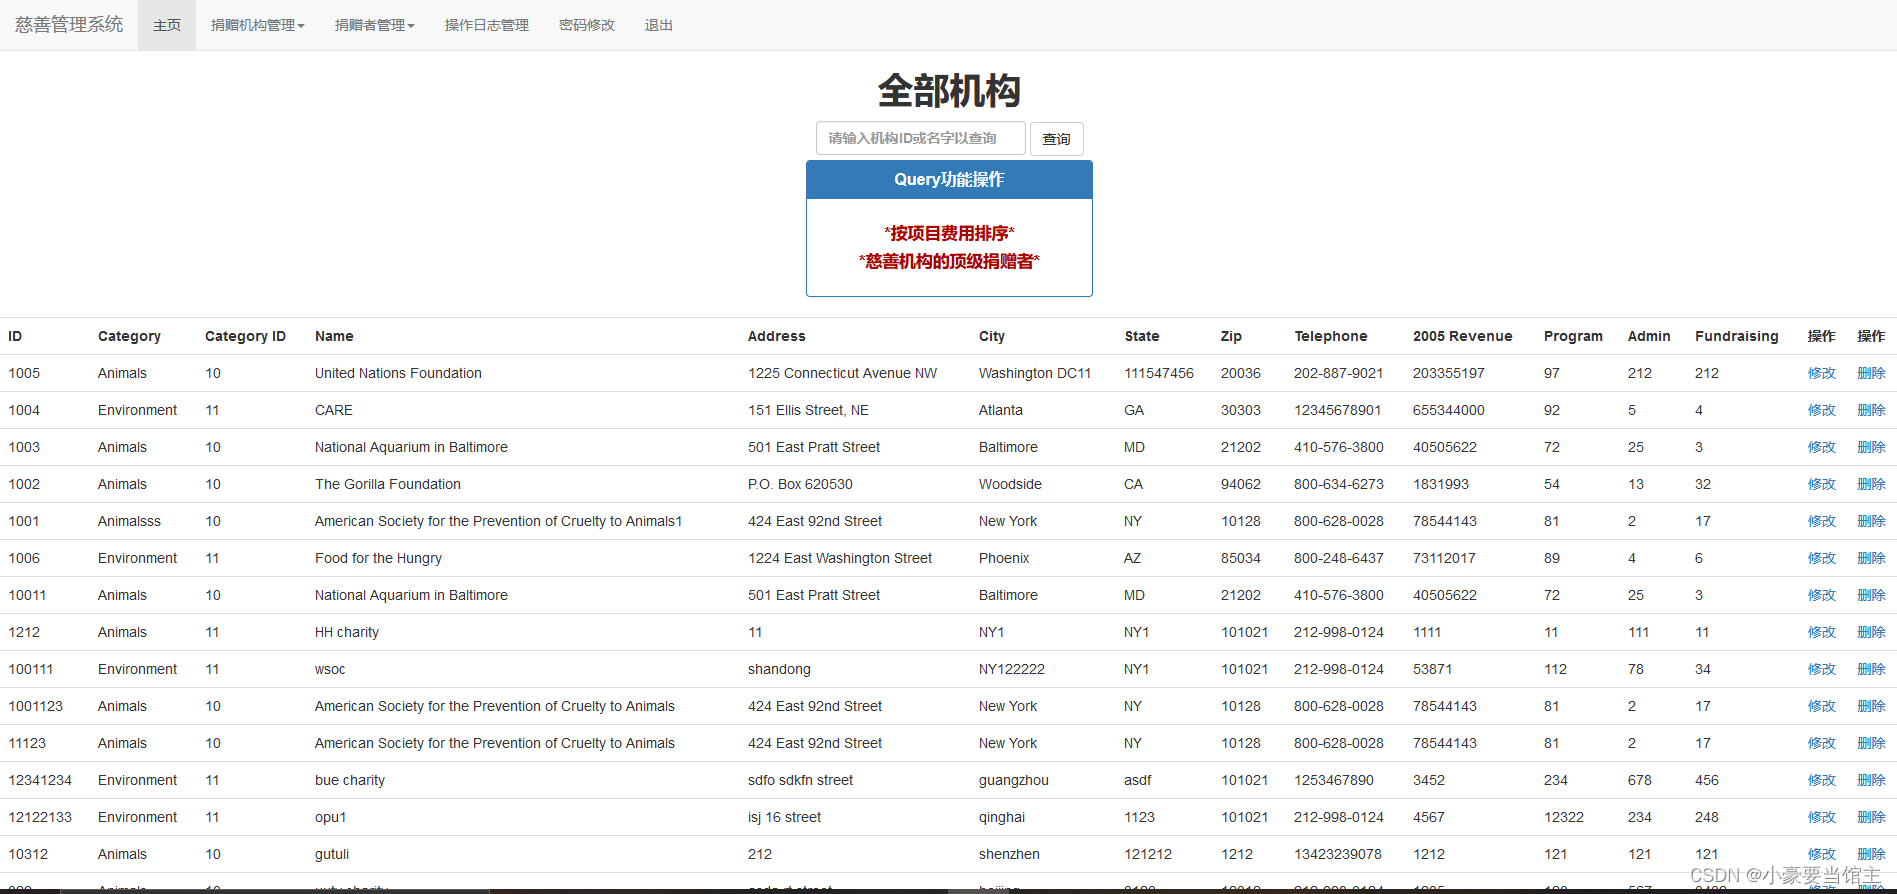
Task: Click the 全部机构 page heading
Action: tap(949, 91)
